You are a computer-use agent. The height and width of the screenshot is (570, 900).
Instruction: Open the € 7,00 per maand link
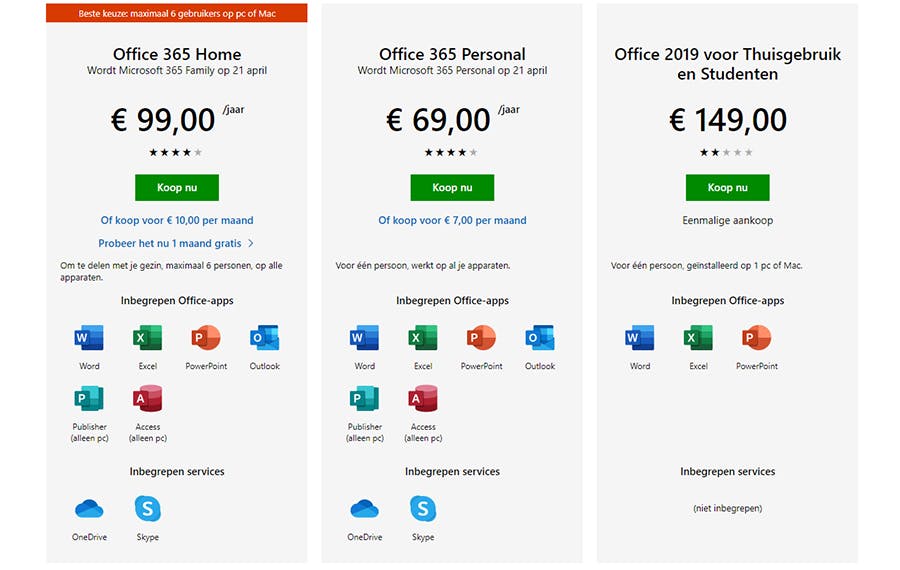(x=452, y=220)
